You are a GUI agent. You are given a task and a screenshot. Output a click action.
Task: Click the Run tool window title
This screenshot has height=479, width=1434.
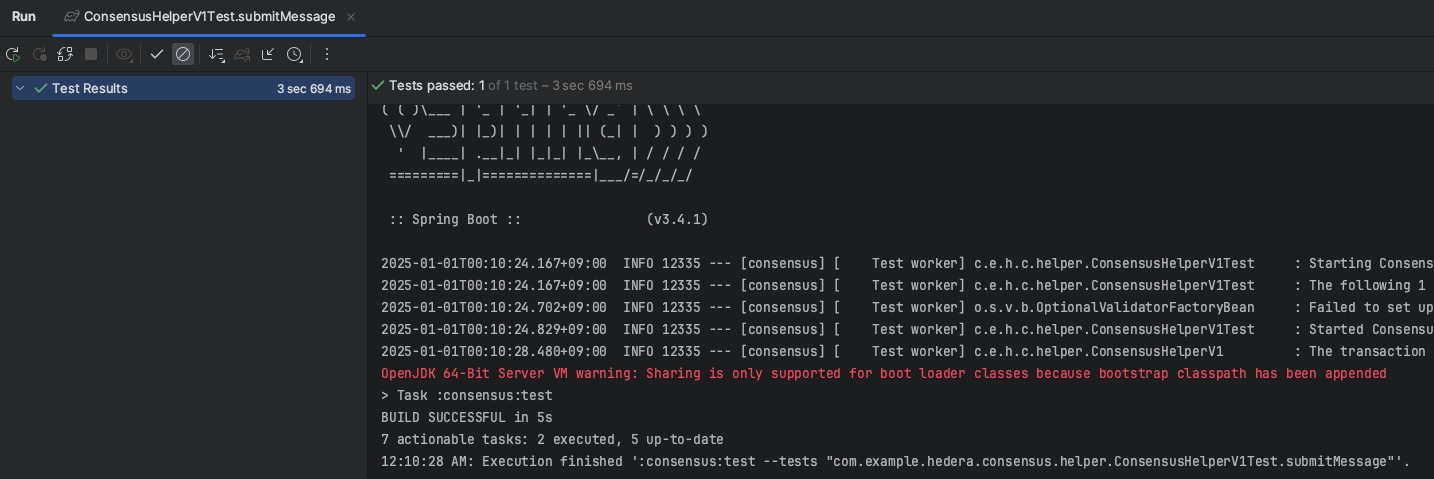[24, 17]
